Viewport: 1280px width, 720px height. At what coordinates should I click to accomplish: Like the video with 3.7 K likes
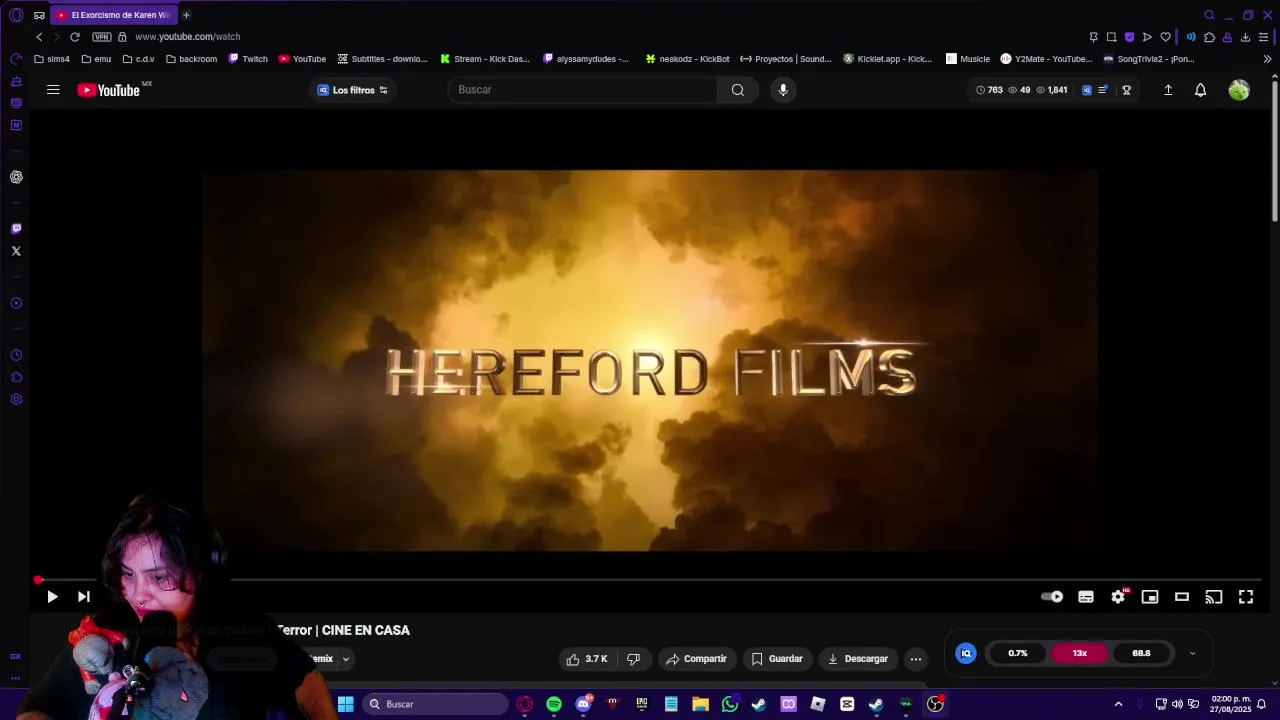click(586, 659)
